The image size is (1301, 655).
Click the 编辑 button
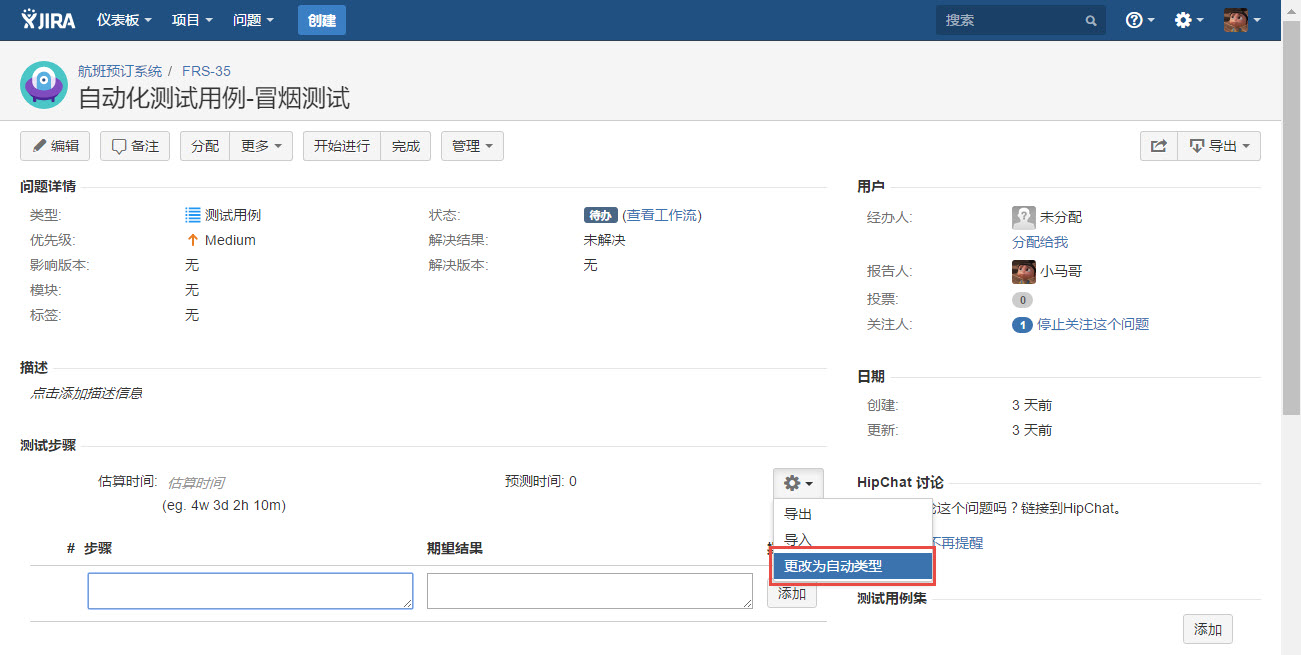pos(55,146)
